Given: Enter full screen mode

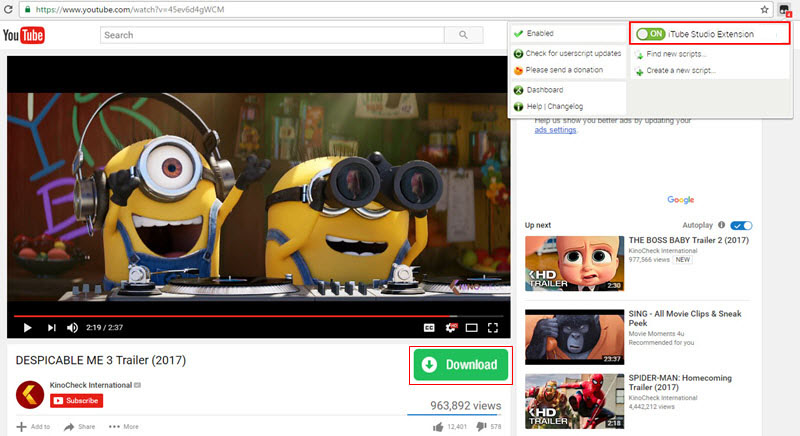Looking at the screenshot, I should (493, 327).
